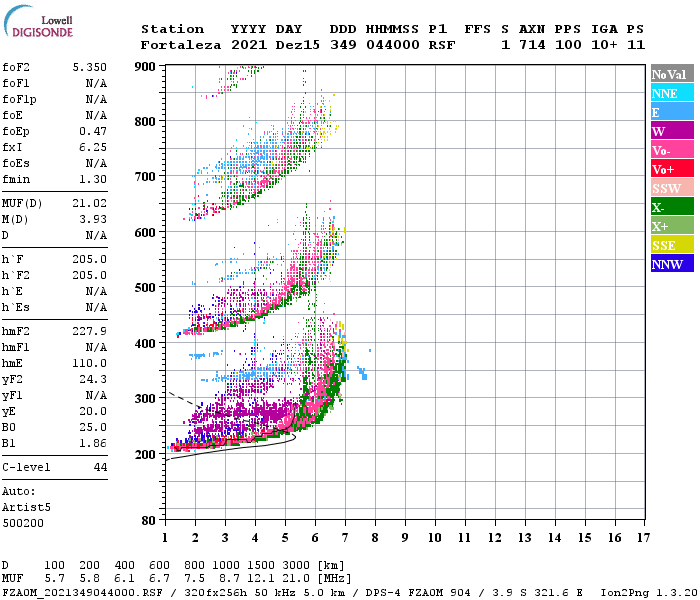
Task: Click the isolated blue echo near 7.7 MHz
Action: 362,373
